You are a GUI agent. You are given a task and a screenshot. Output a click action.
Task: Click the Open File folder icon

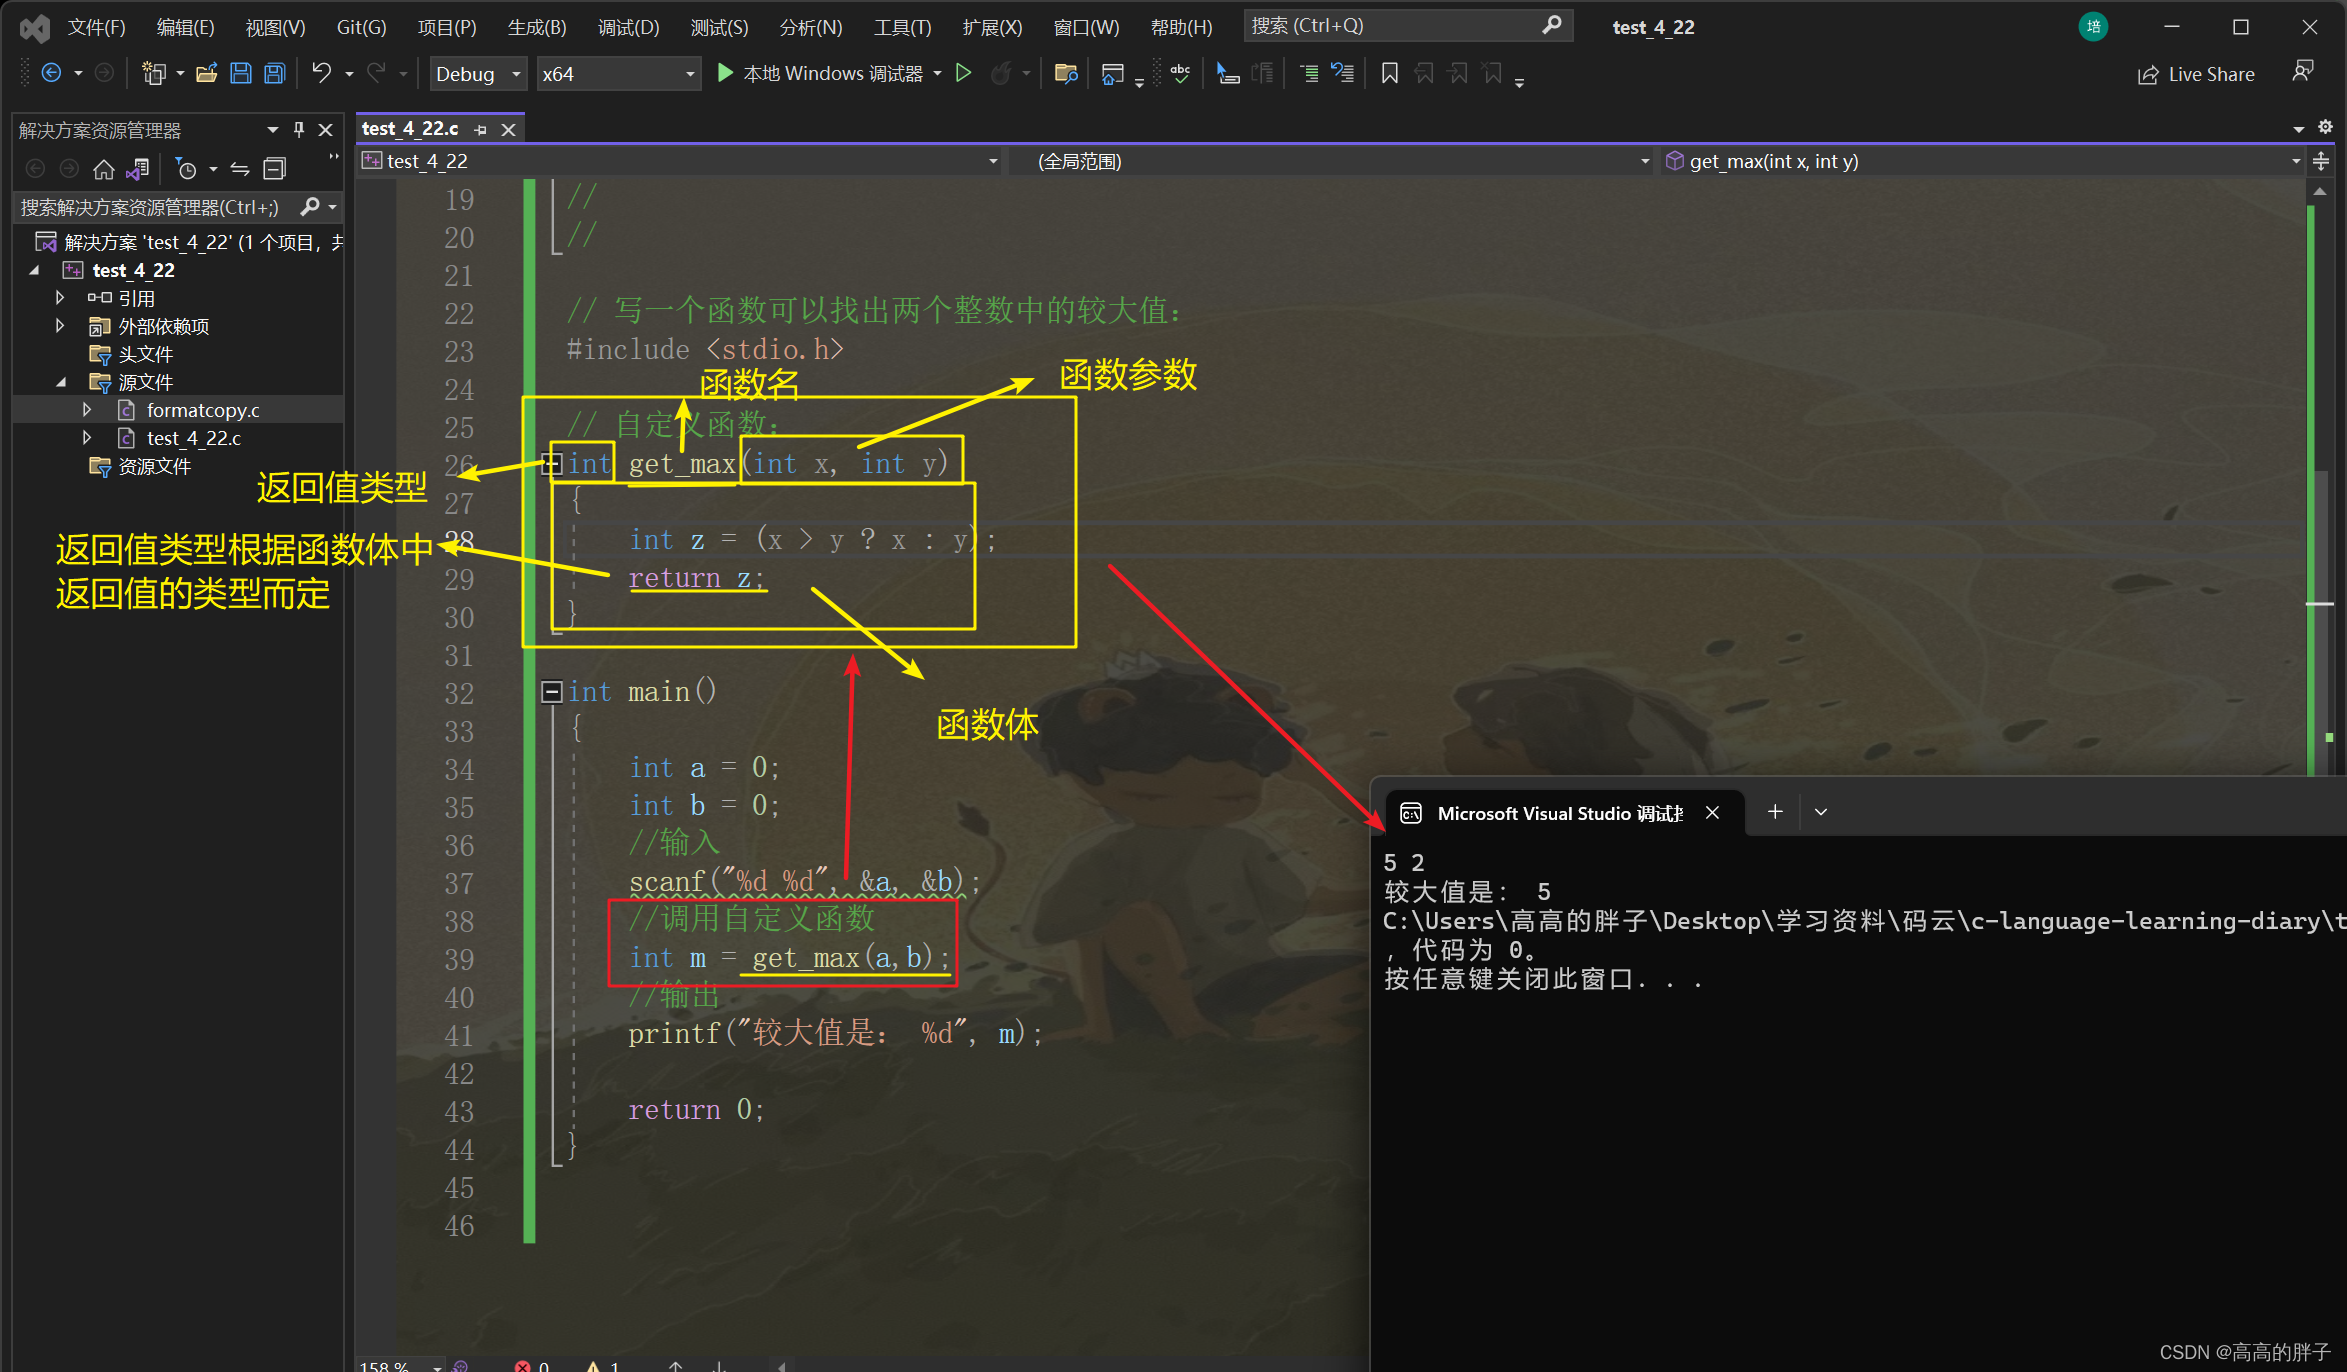pyautogui.click(x=206, y=73)
